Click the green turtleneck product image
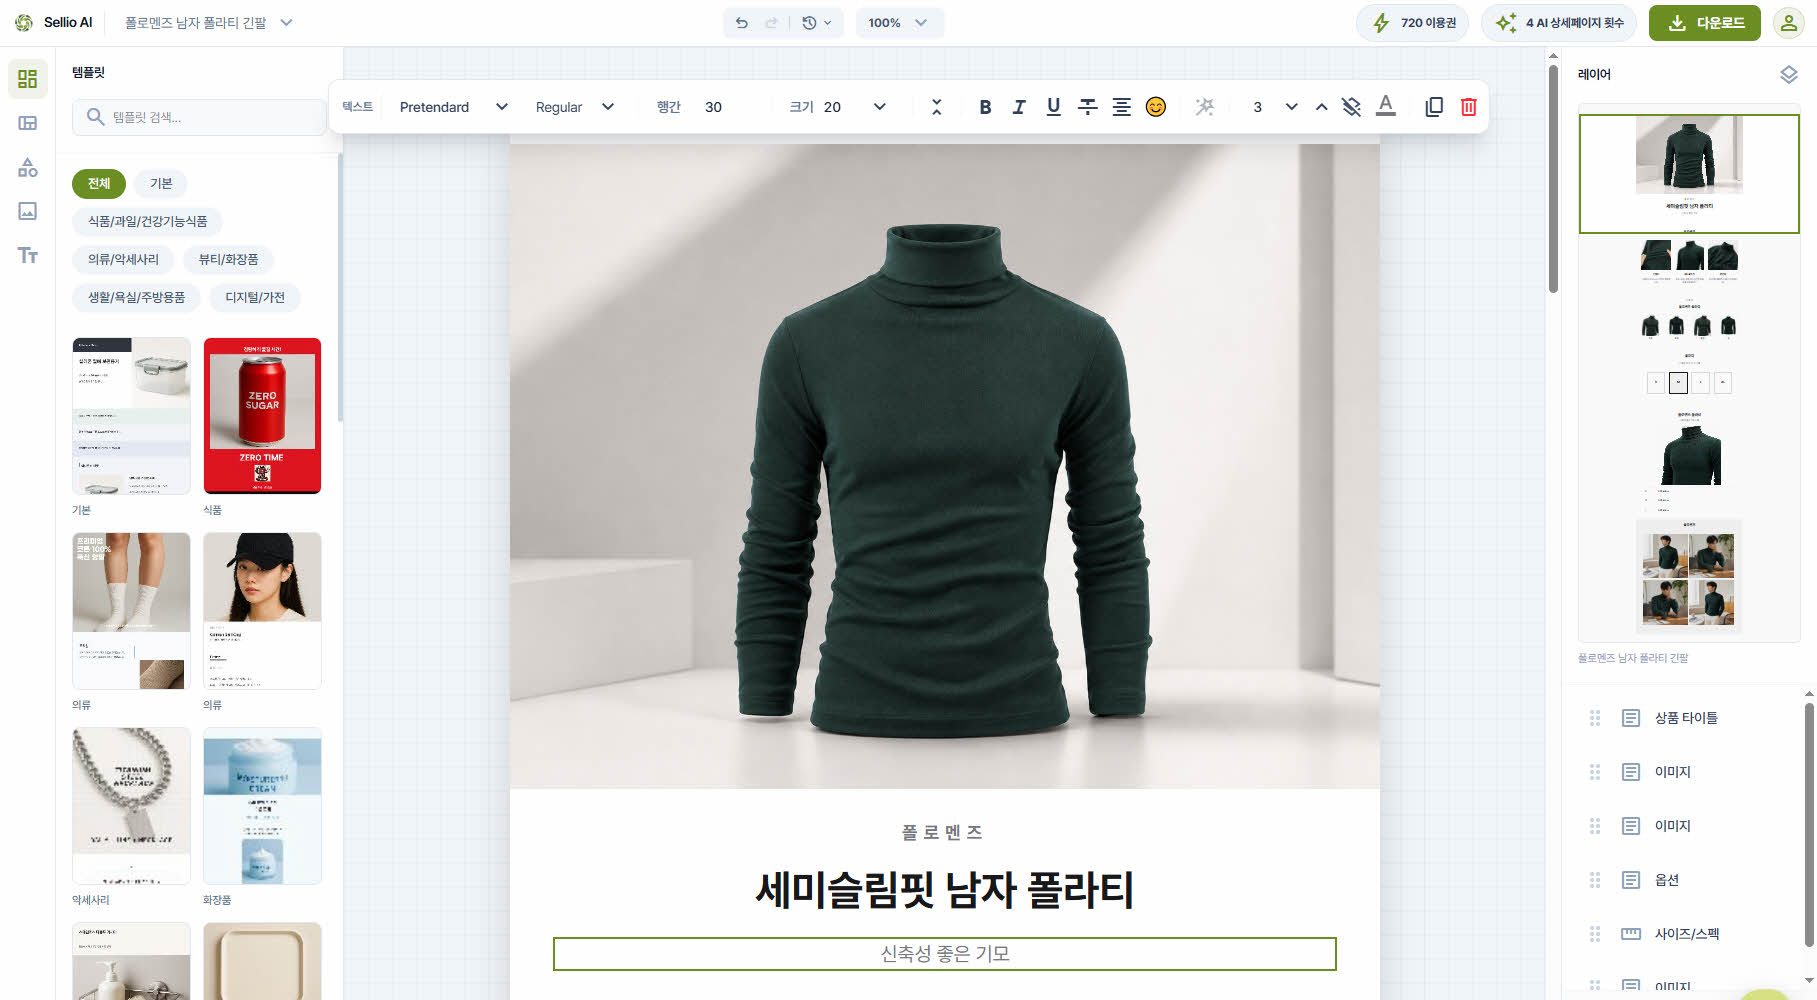1817x1000 pixels. click(x=945, y=466)
